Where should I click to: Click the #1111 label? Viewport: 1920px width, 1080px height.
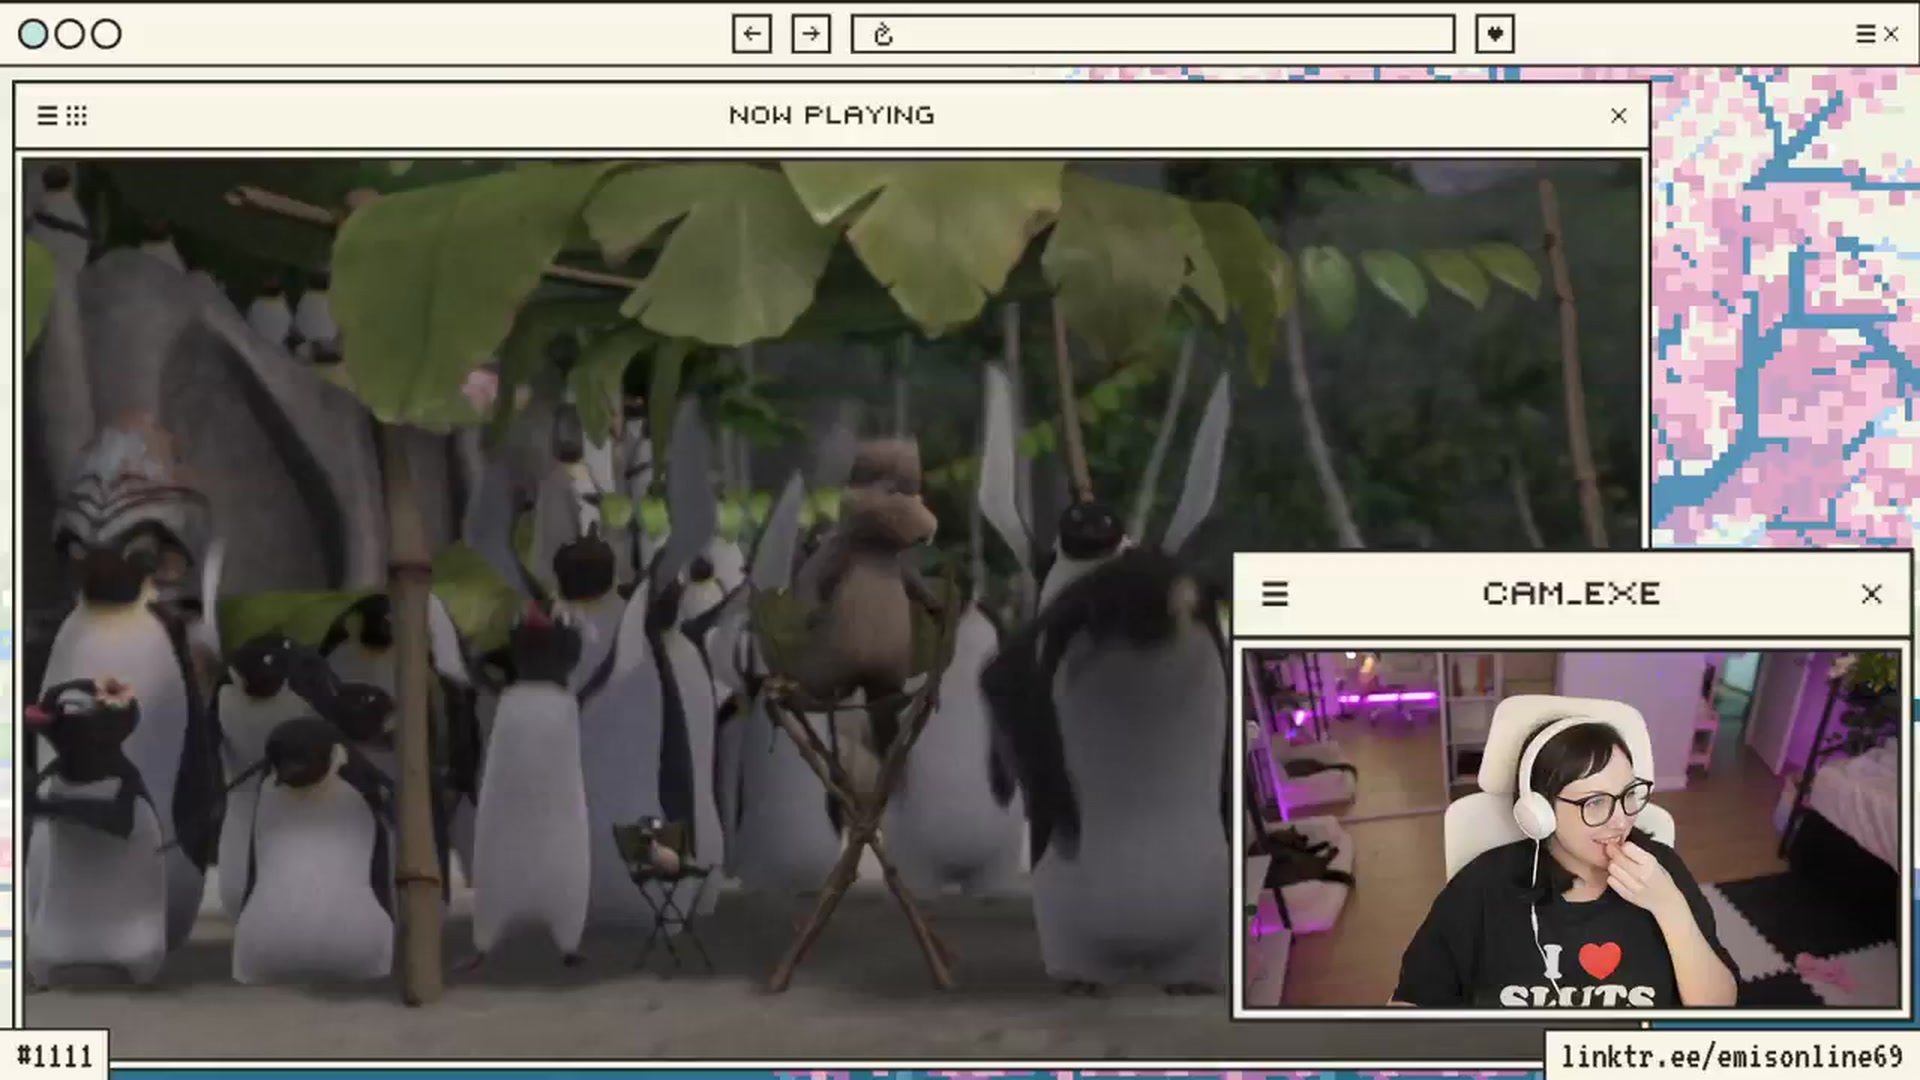(x=55, y=1056)
